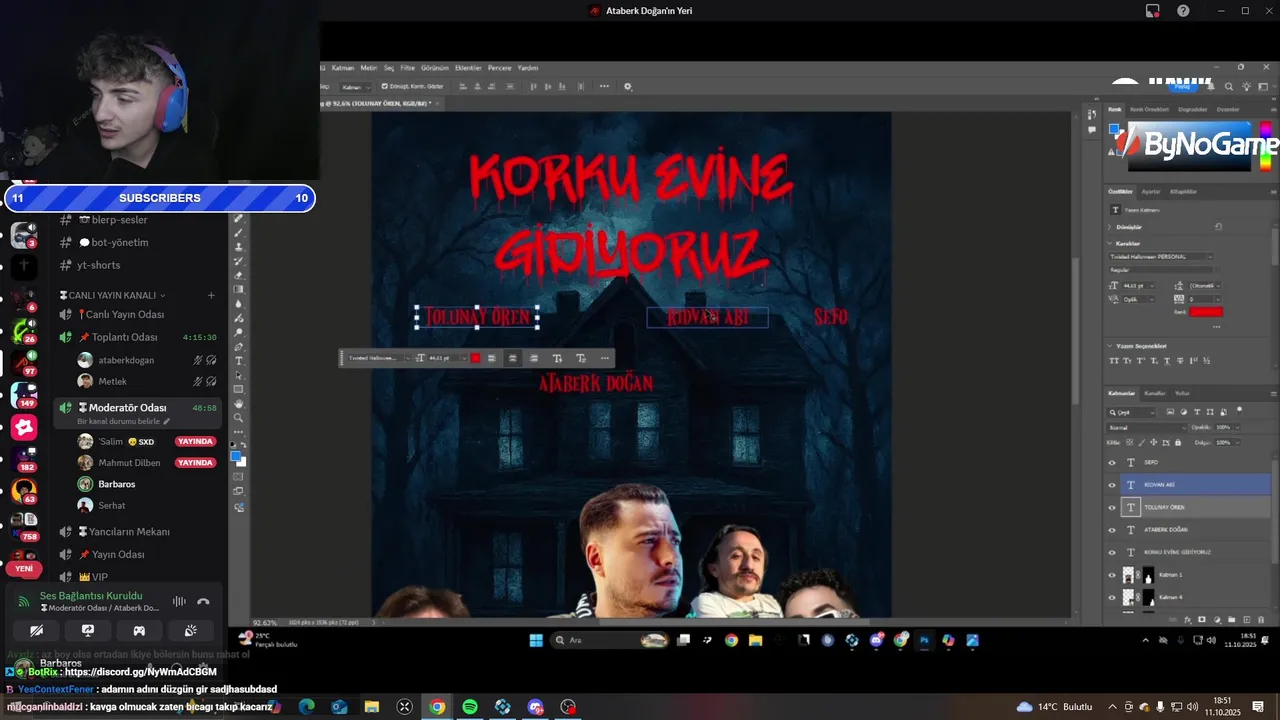The image size is (1280, 720).
Task: Select the Pen tool
Action: 238,346
